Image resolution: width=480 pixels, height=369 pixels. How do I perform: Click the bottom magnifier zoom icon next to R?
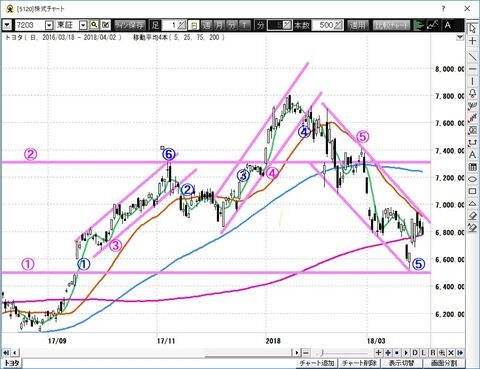[x=442, y=353]
